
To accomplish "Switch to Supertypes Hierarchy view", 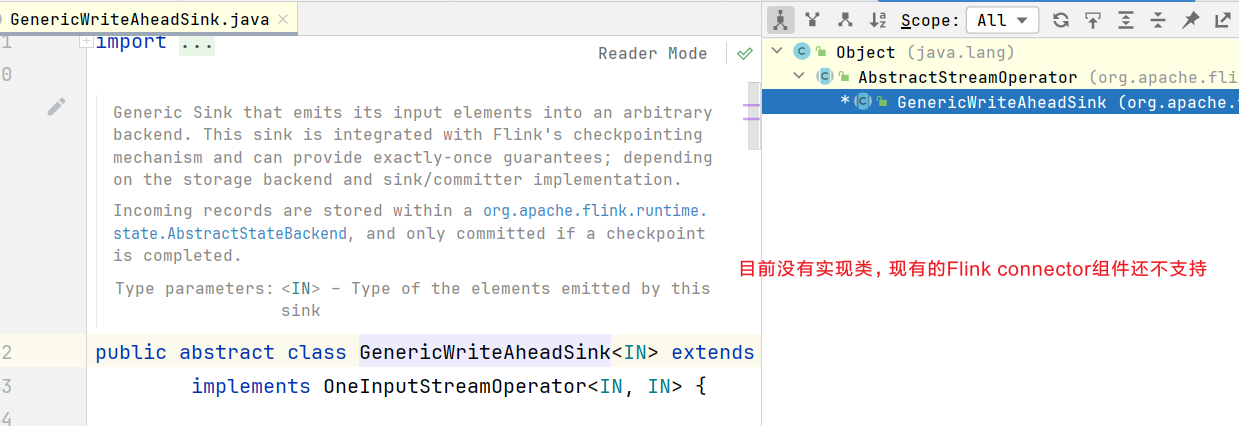I will pyautogui.click(x=813, y=20).
